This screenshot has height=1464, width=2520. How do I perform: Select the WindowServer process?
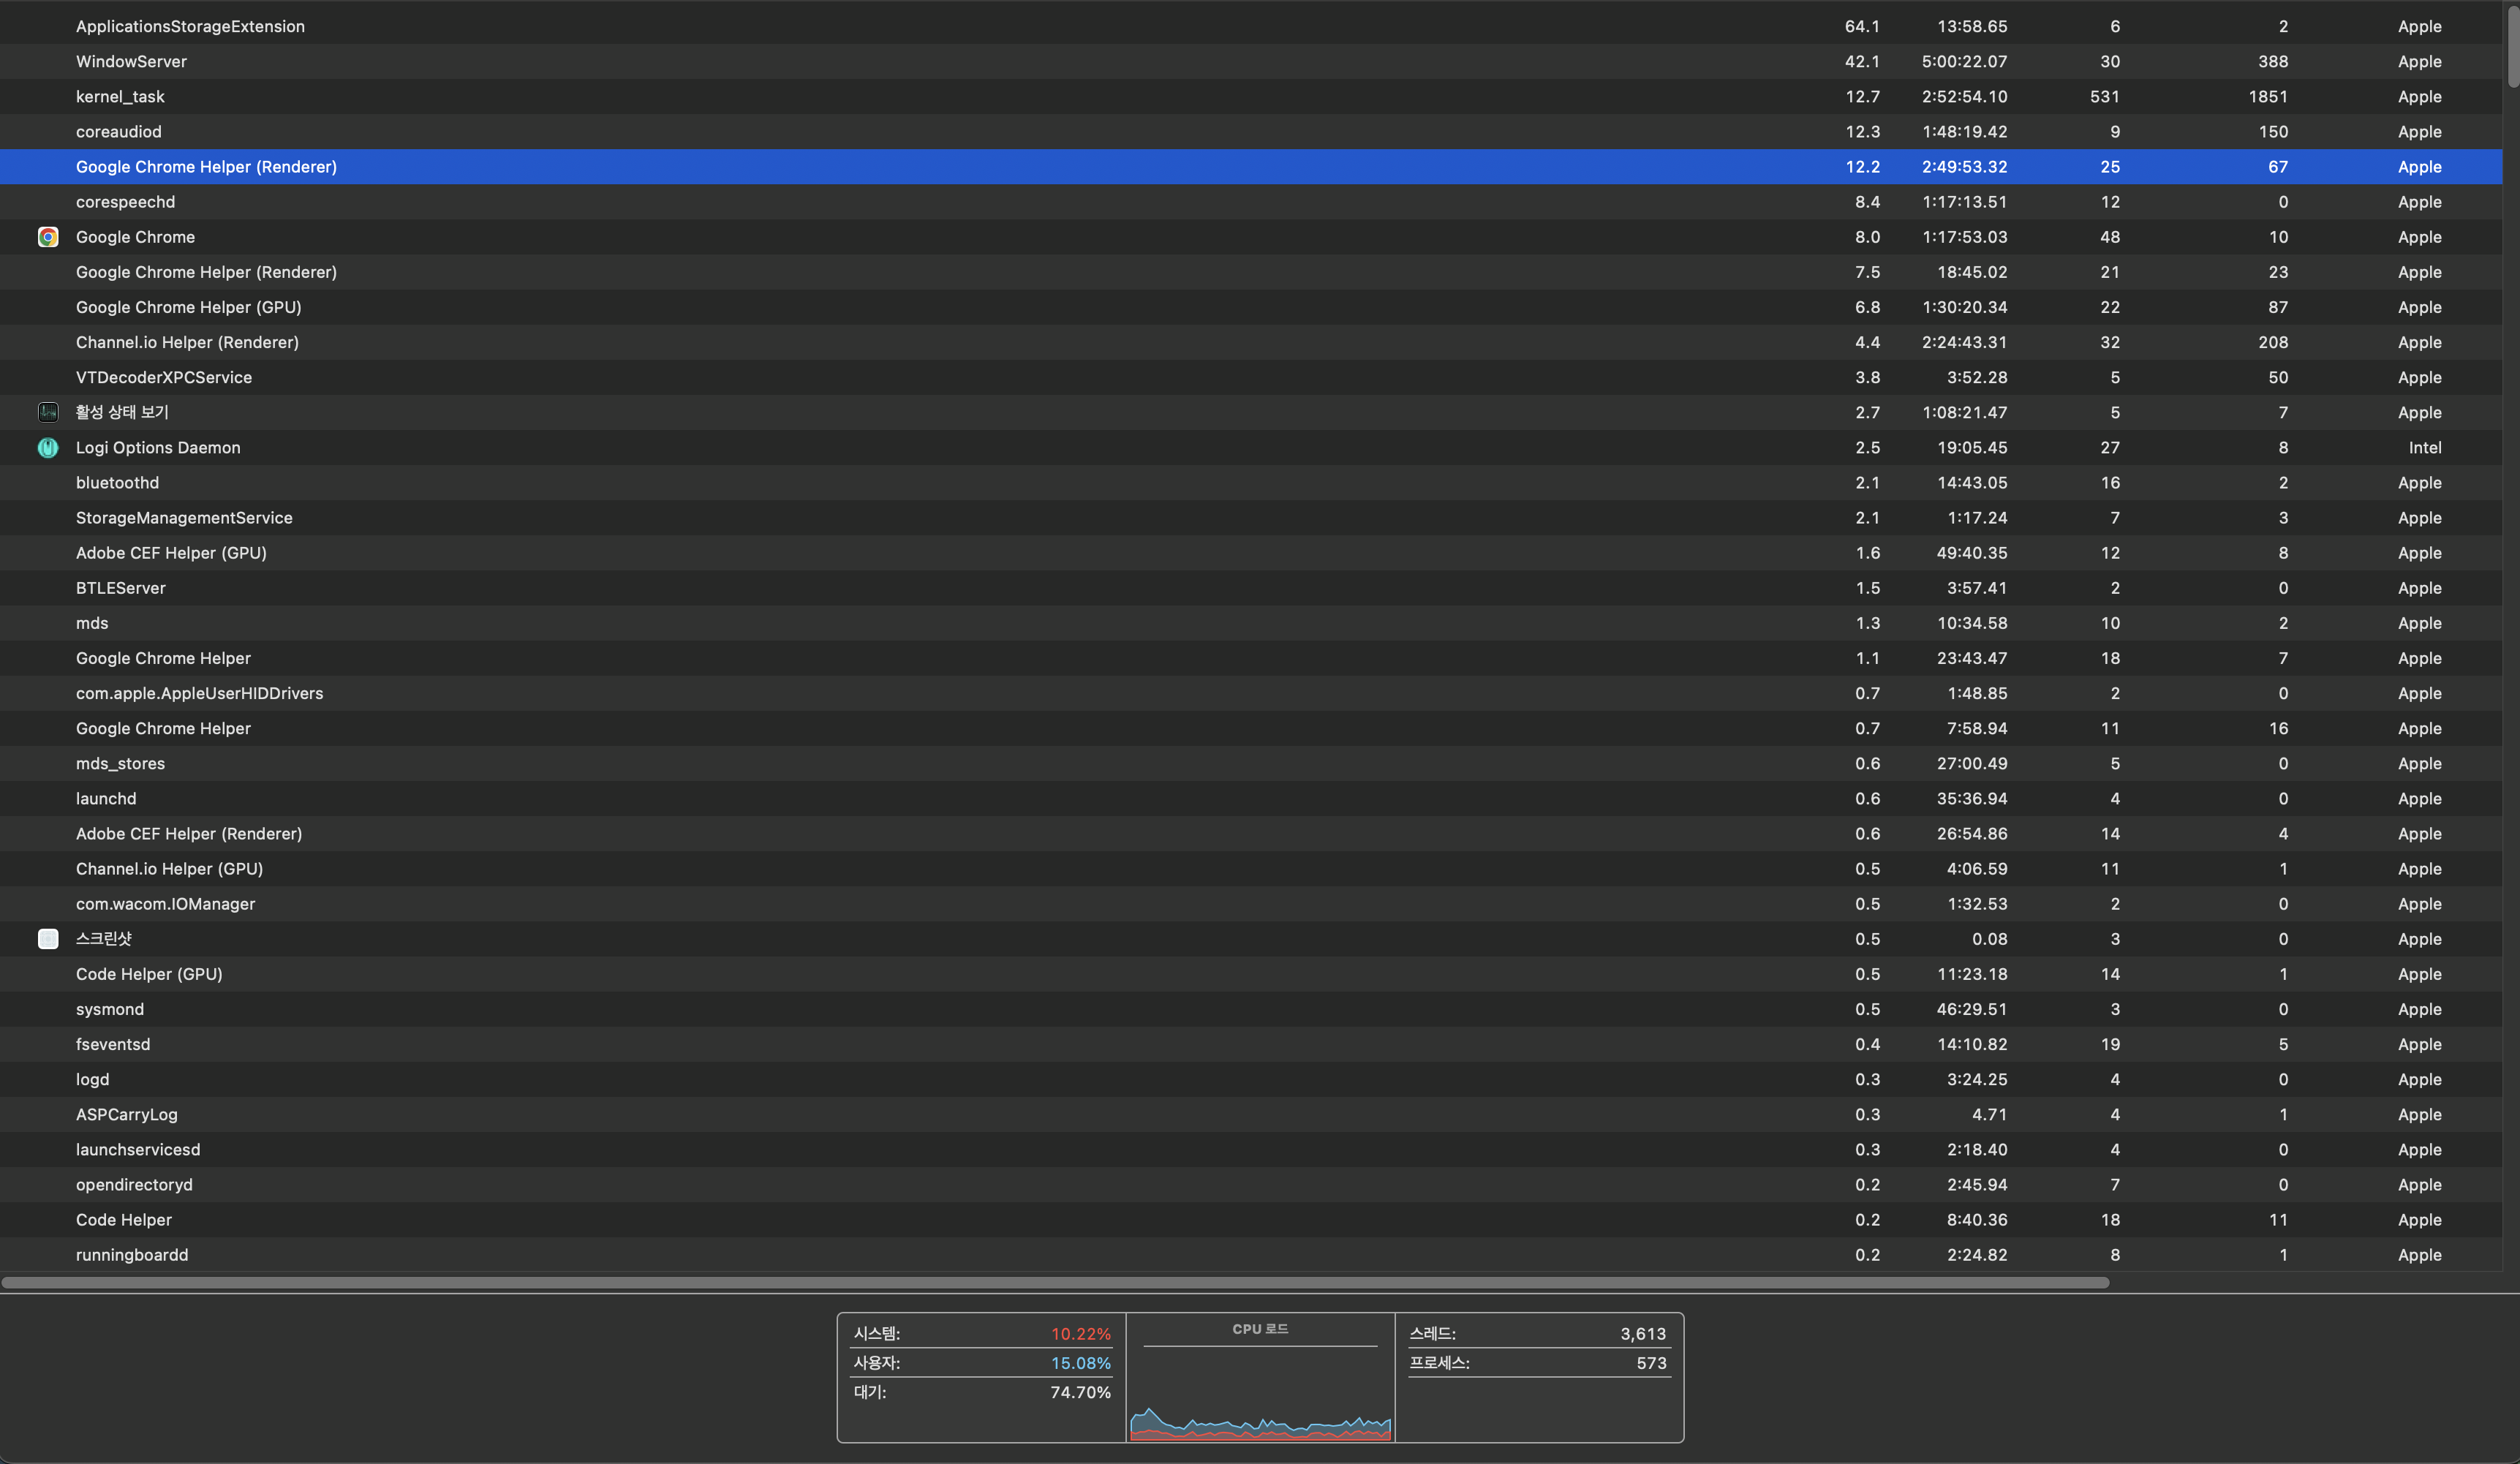[x=1251, y=61]
